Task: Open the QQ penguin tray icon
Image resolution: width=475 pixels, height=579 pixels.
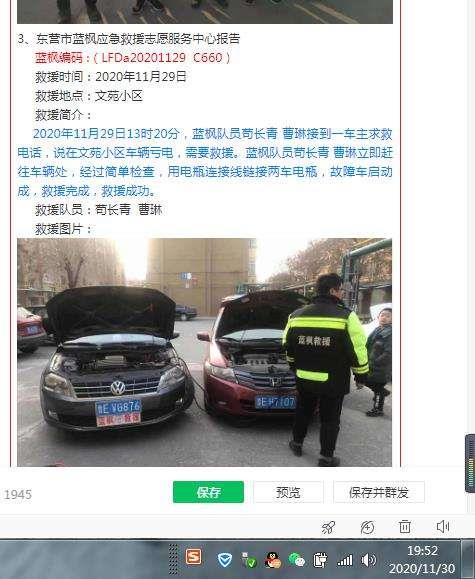Action: click(273, 560)
